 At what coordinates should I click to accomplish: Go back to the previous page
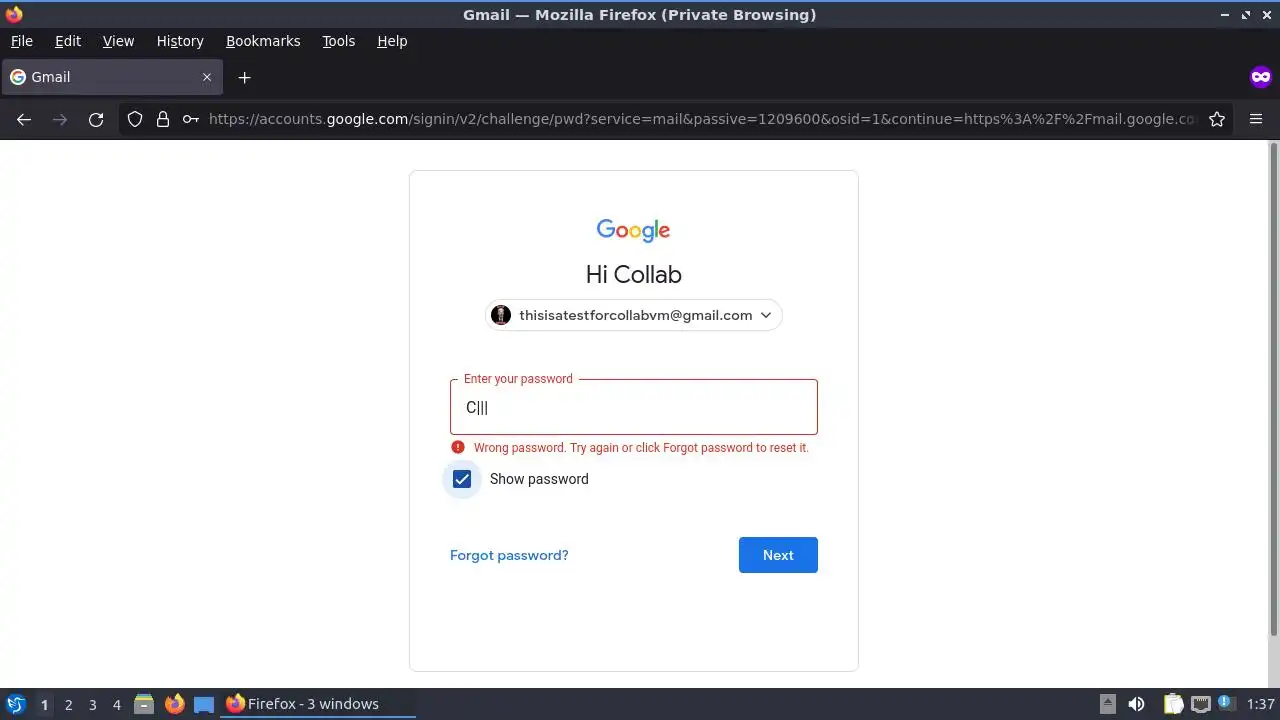[x=24, y=119]
